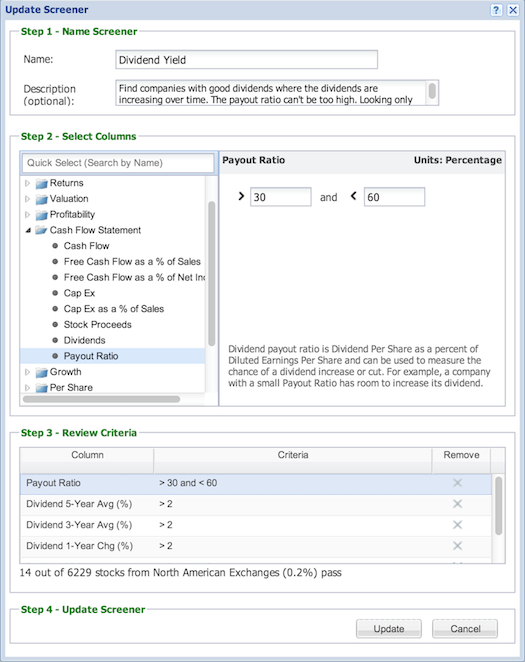
Task: Click the bullet beside Stock Proceeds
Action: pyautogui.click(x=55, y=325)
